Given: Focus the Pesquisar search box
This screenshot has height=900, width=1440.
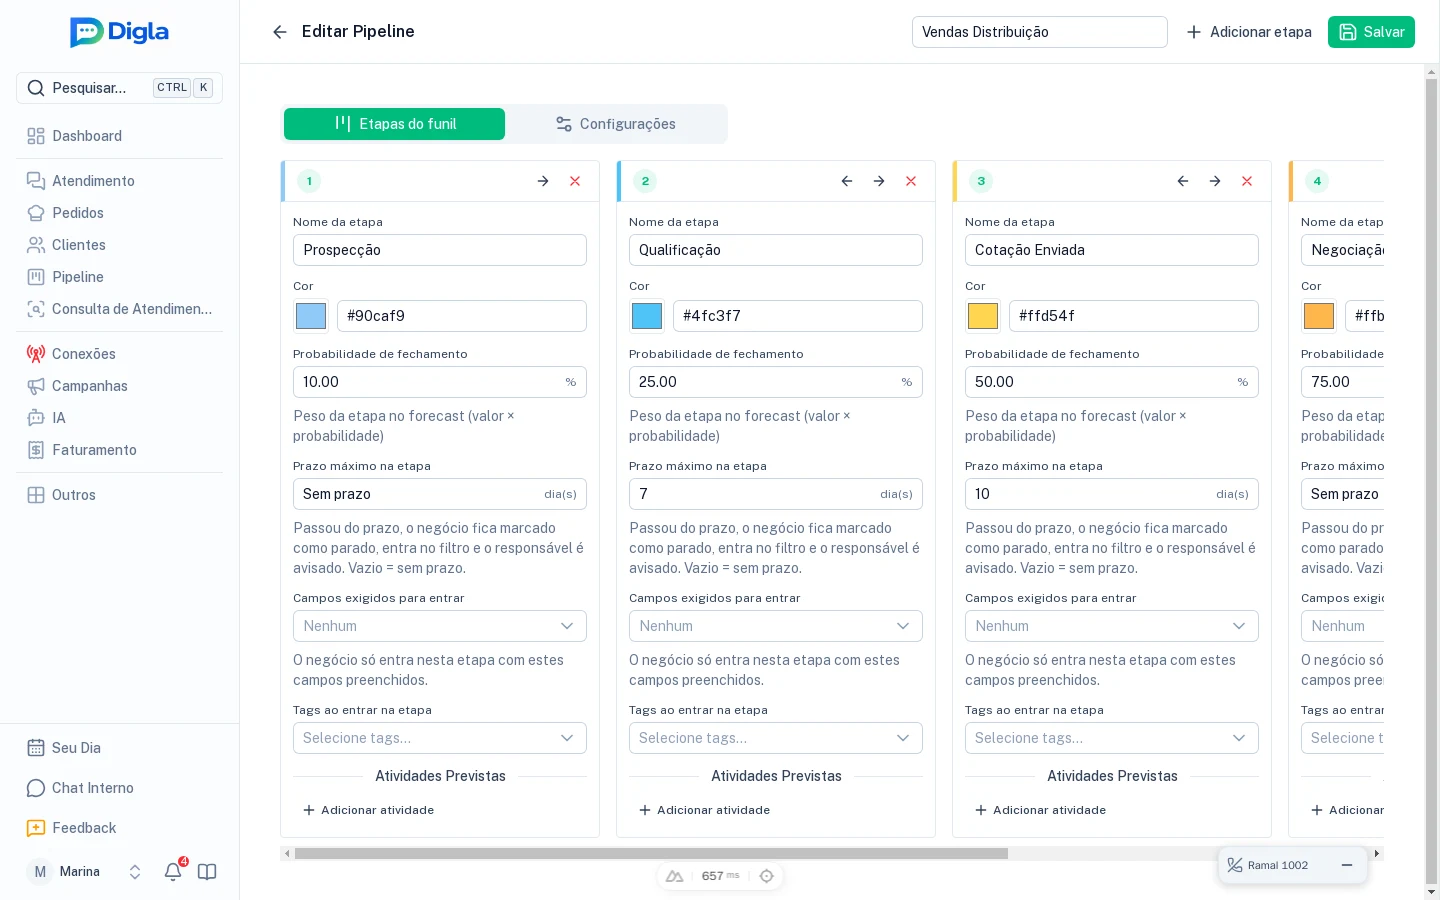Looking at the screenshot, I should click(x=120, y=88).
